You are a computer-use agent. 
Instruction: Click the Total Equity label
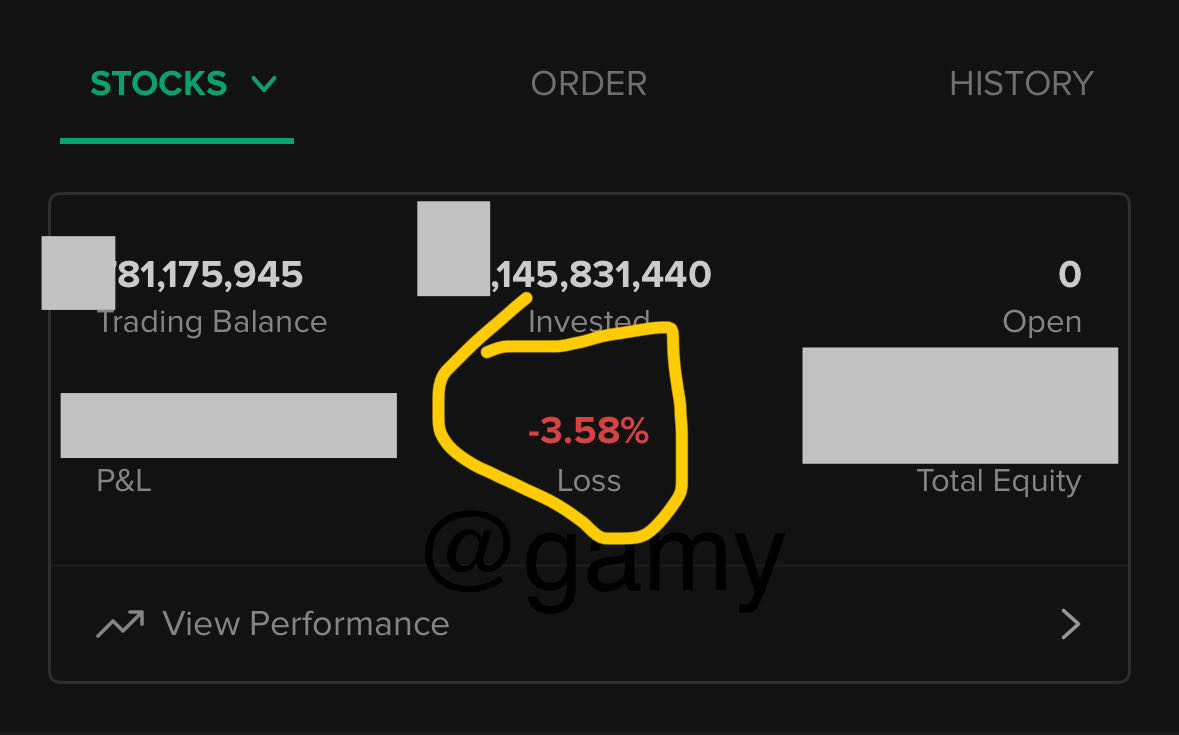[x=998, y=481]
